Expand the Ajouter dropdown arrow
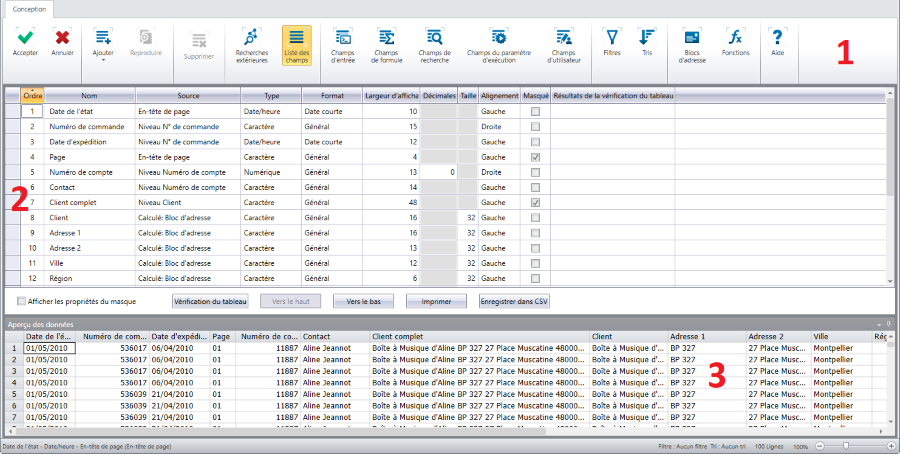This screenshot has width=900, height=454. pyautogui.click(x=103, y=60)
